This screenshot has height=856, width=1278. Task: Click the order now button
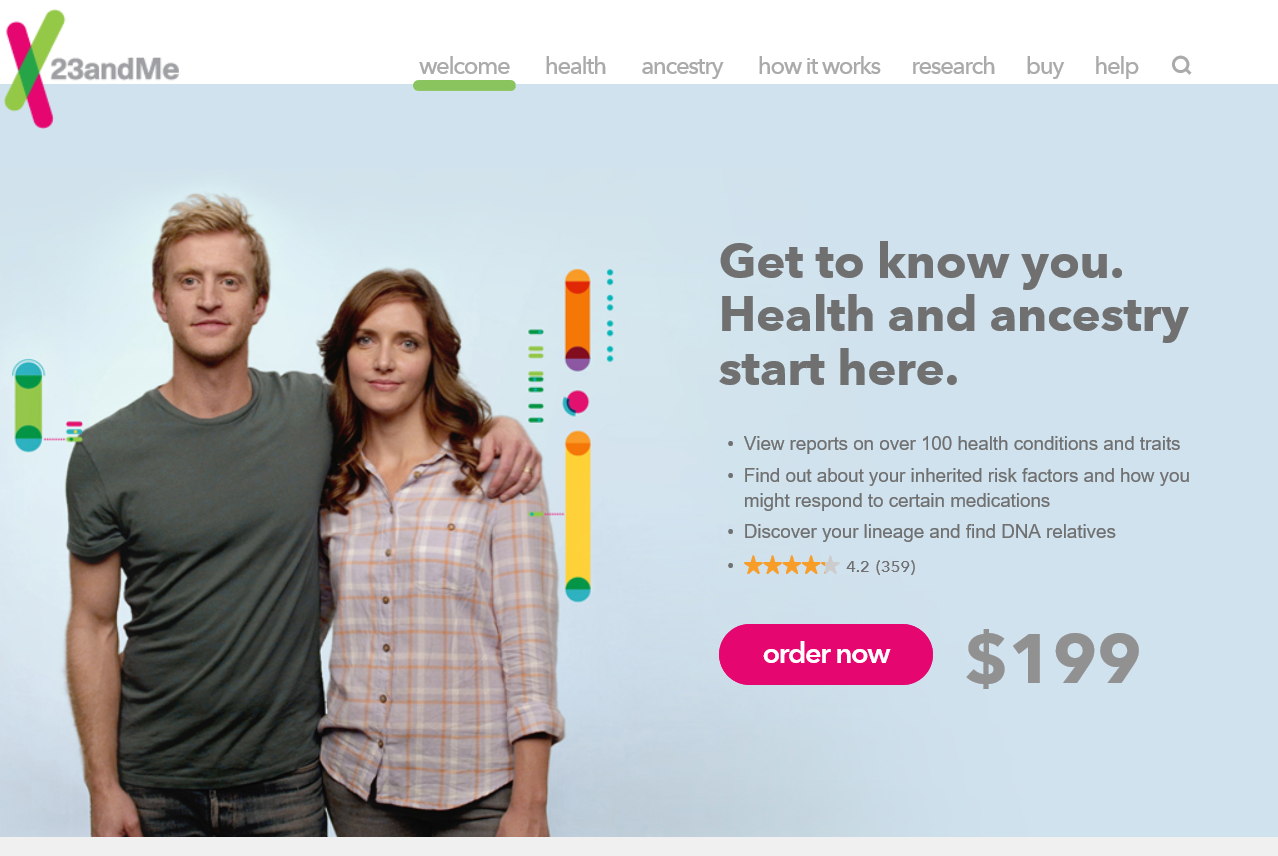point(826,654)
